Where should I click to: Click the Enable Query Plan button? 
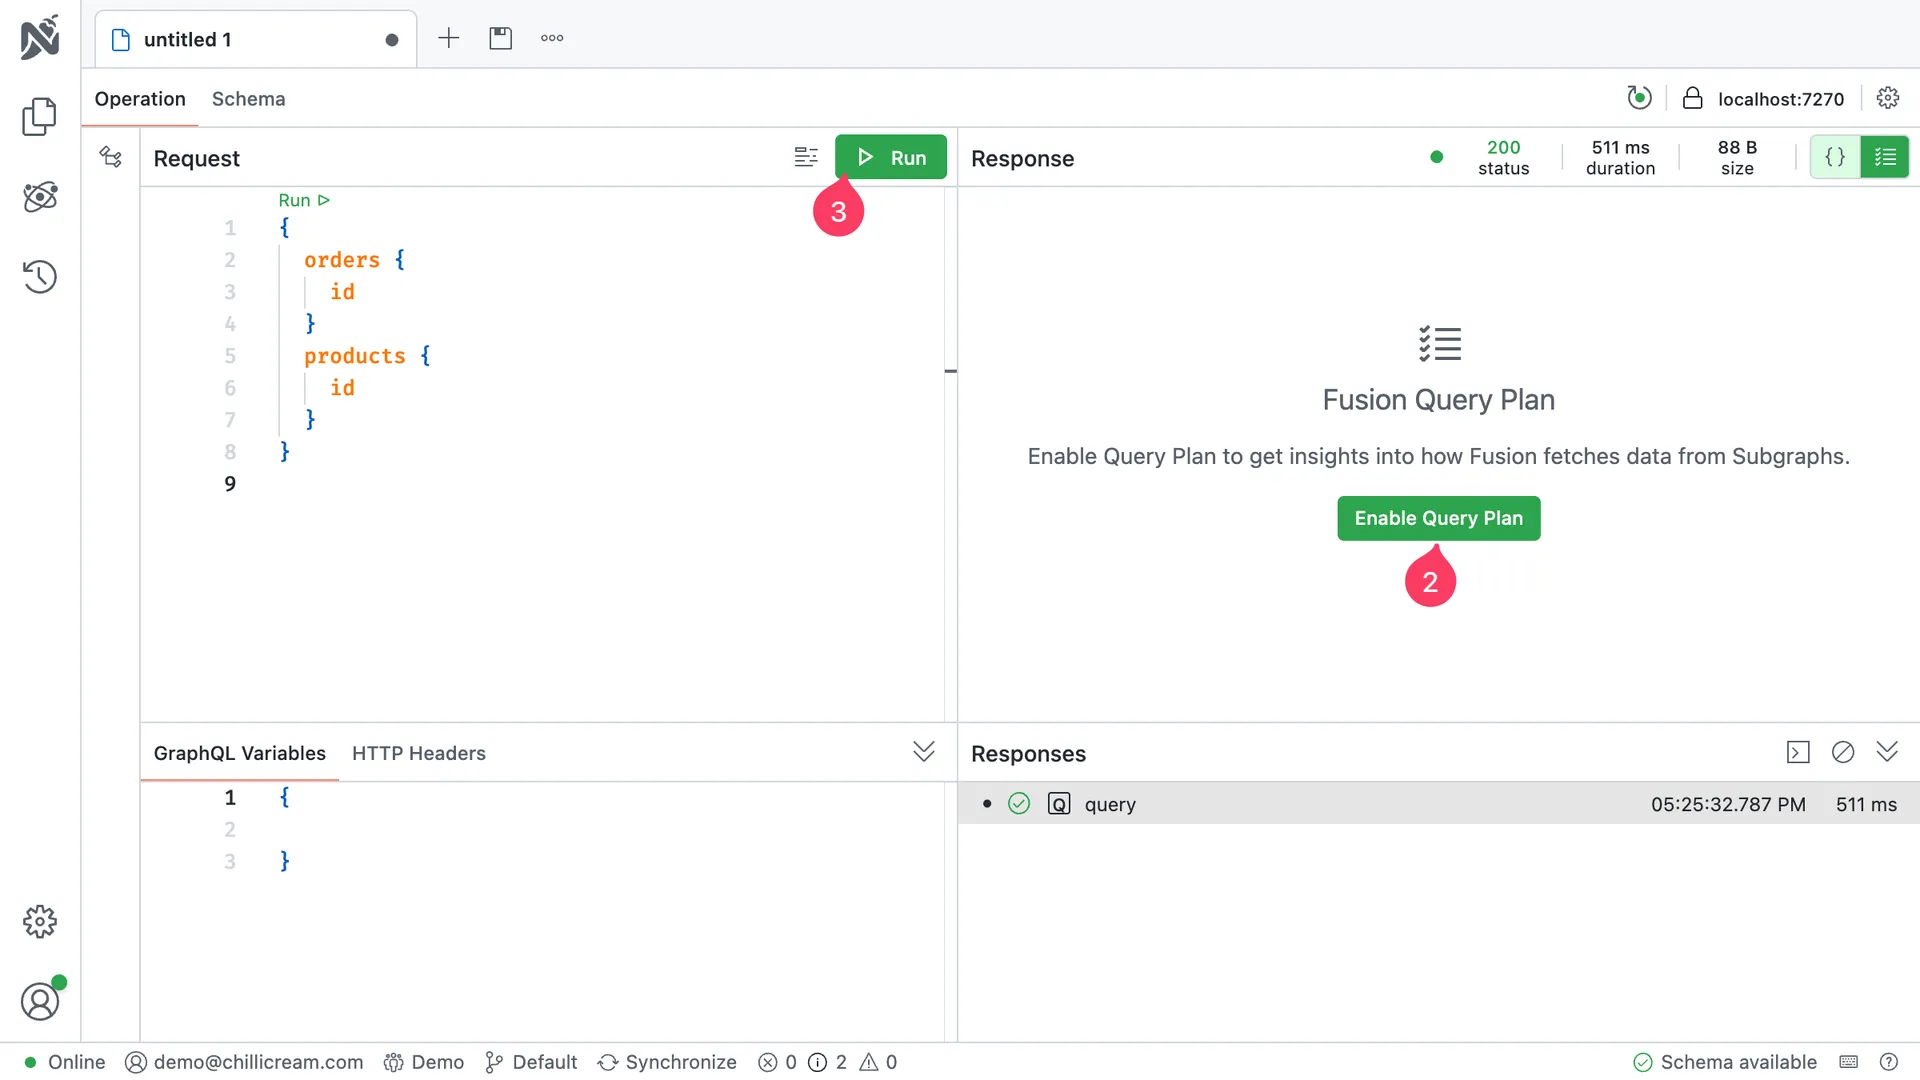pyautogui.click(x=1438, y=518)
